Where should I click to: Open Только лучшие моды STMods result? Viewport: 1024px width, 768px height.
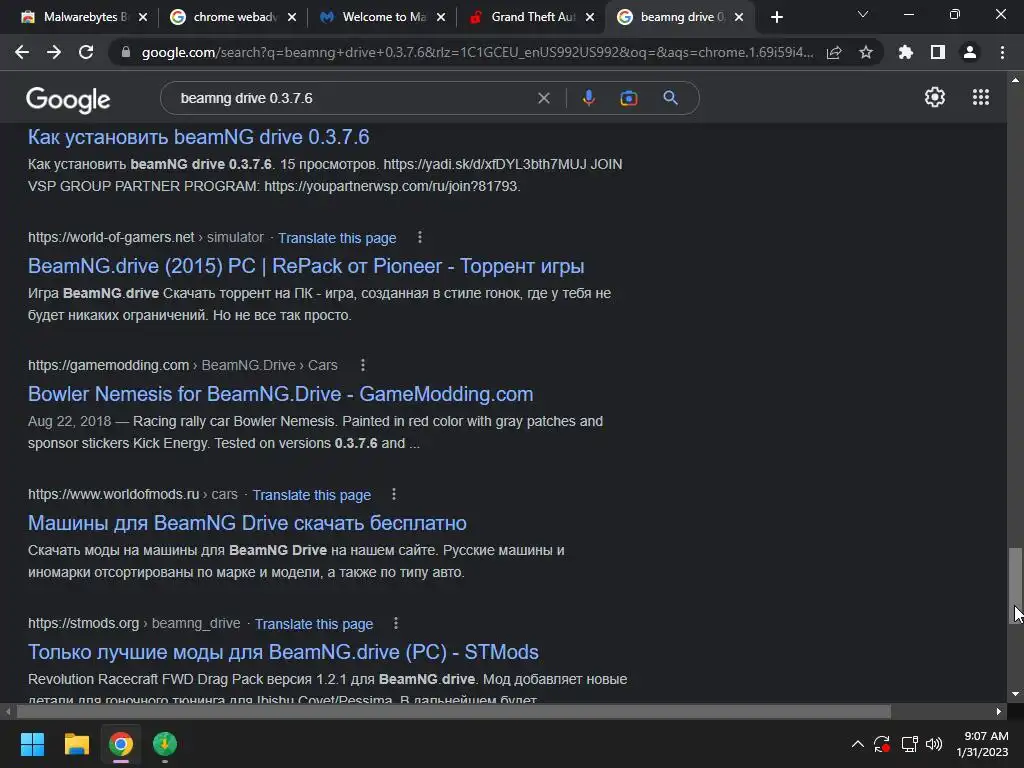click(283, 652)
